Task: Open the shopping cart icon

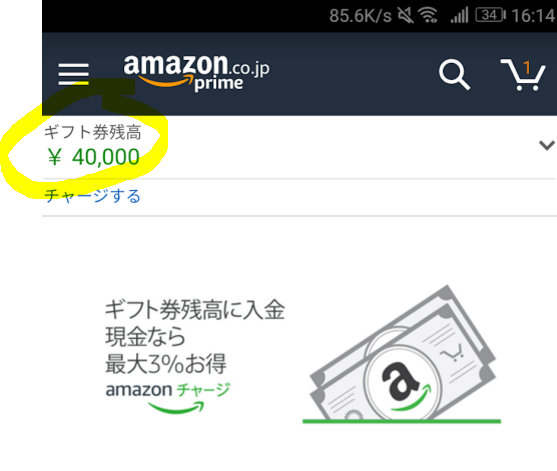Action: (523, 75)
